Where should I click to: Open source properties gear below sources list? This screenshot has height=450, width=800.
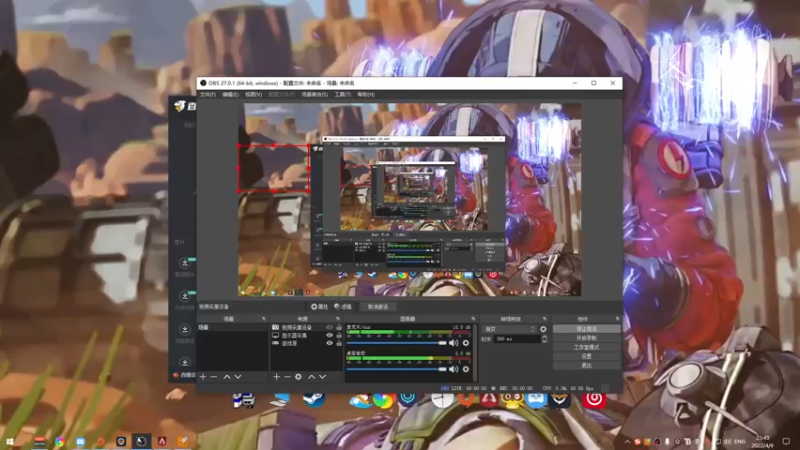[298, 377]
